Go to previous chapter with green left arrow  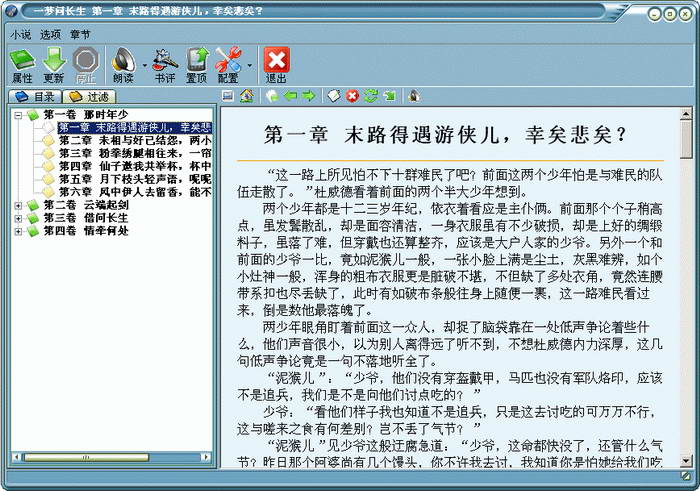pos(291,96)
